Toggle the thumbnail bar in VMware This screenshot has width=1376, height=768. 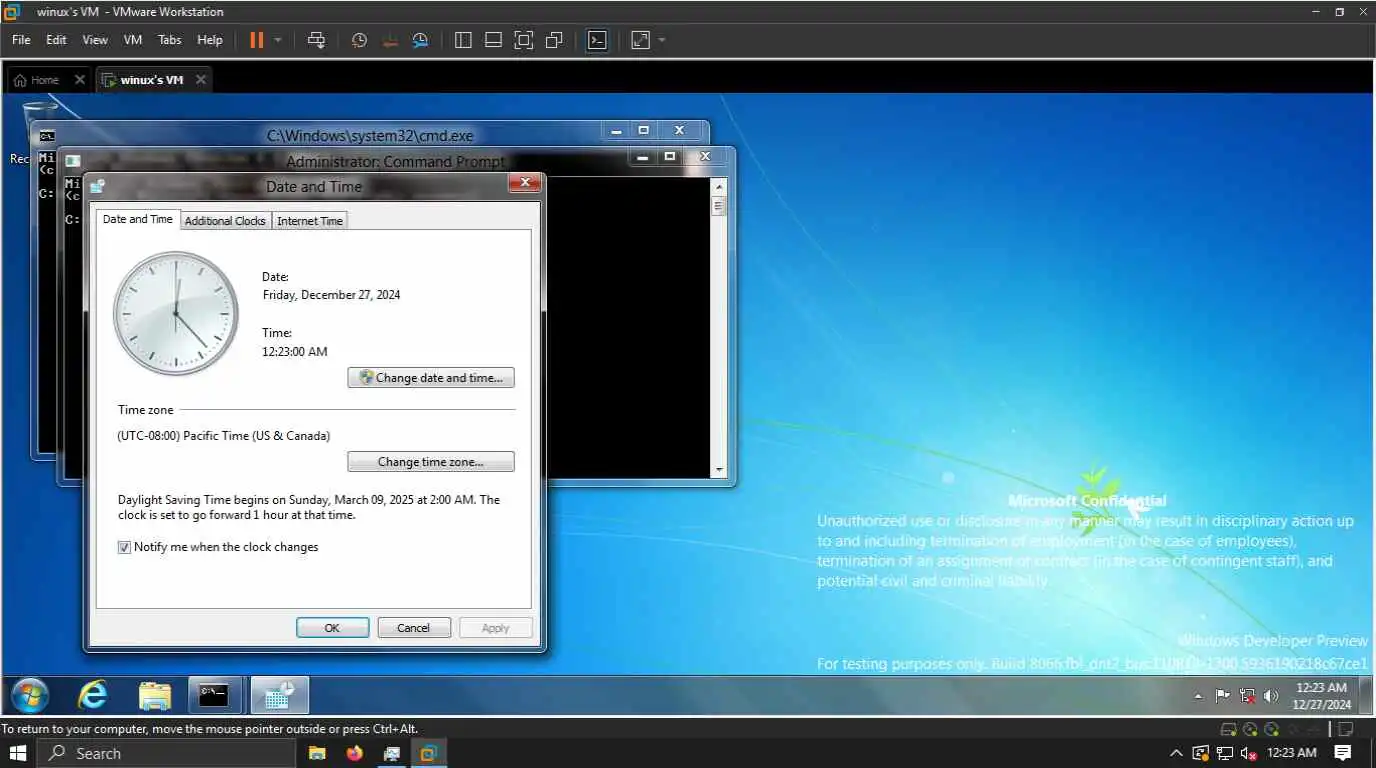point(493,40)
